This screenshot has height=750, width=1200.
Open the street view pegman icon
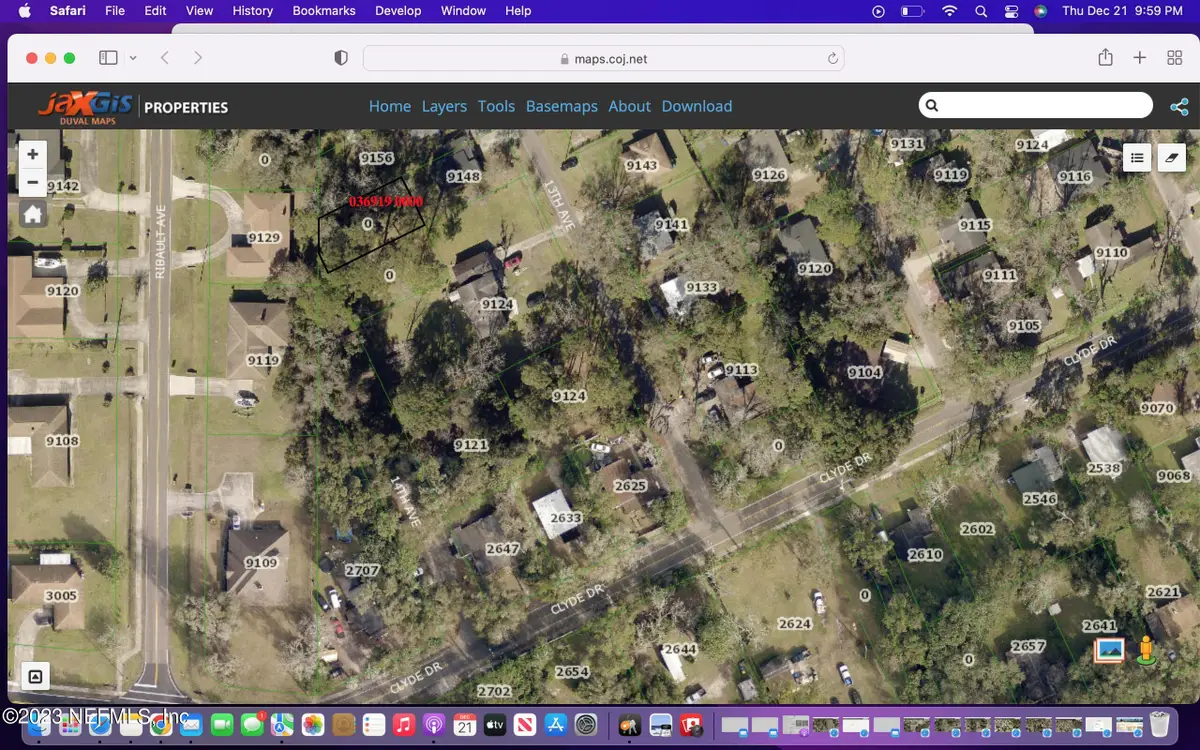pos(1146,650)
